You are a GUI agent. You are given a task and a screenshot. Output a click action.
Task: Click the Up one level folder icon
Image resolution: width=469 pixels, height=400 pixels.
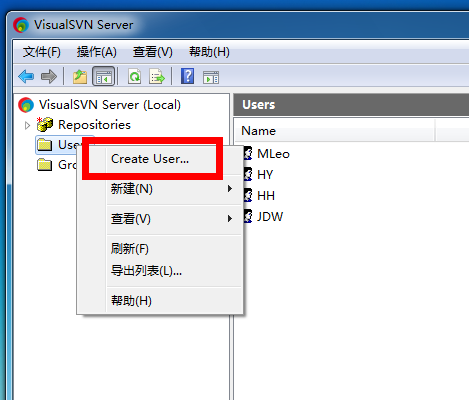click(x=80, y=77)
